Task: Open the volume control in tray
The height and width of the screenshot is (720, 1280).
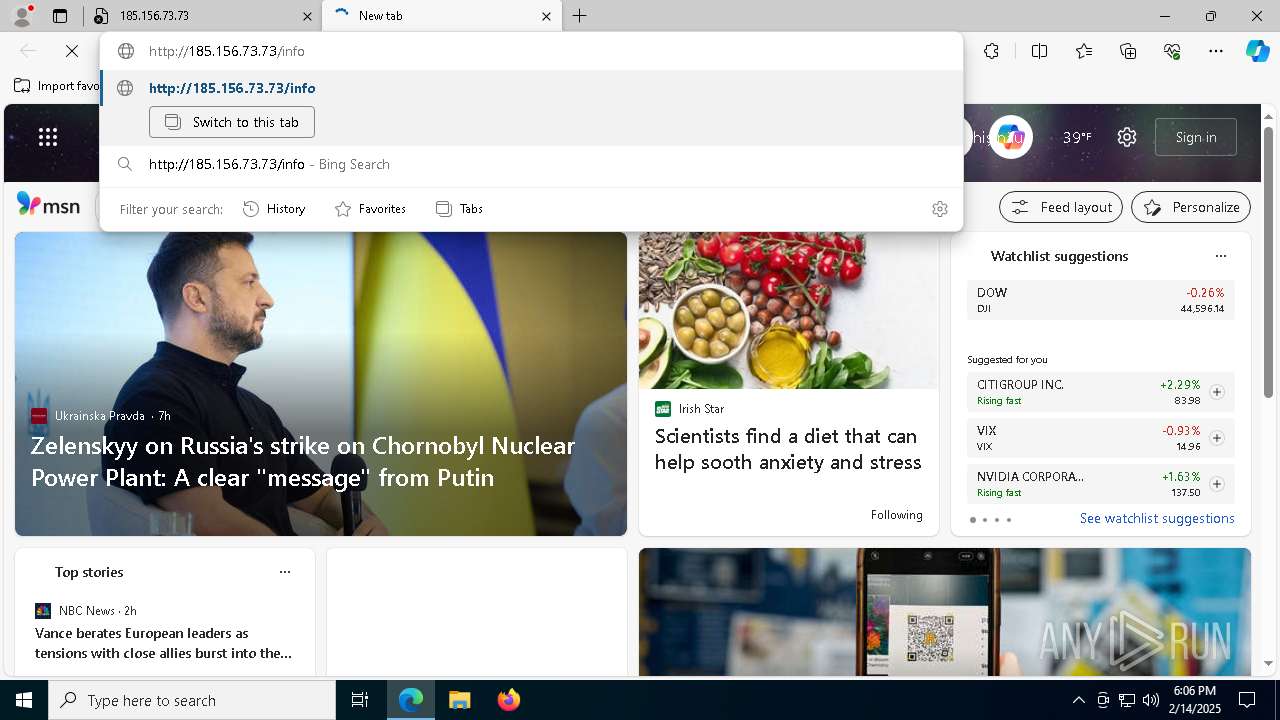Action: coord(1151,700)
